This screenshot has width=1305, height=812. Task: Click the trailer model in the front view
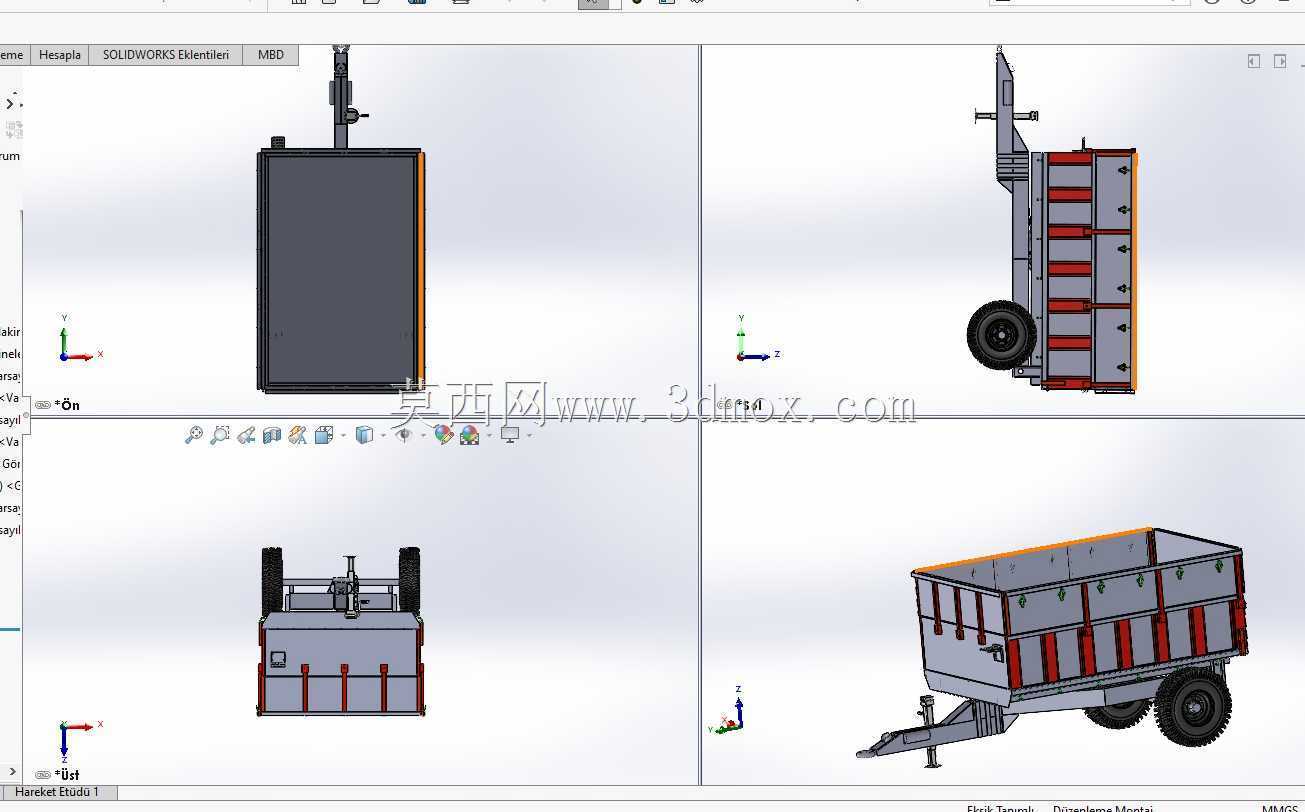coord(340,270)
